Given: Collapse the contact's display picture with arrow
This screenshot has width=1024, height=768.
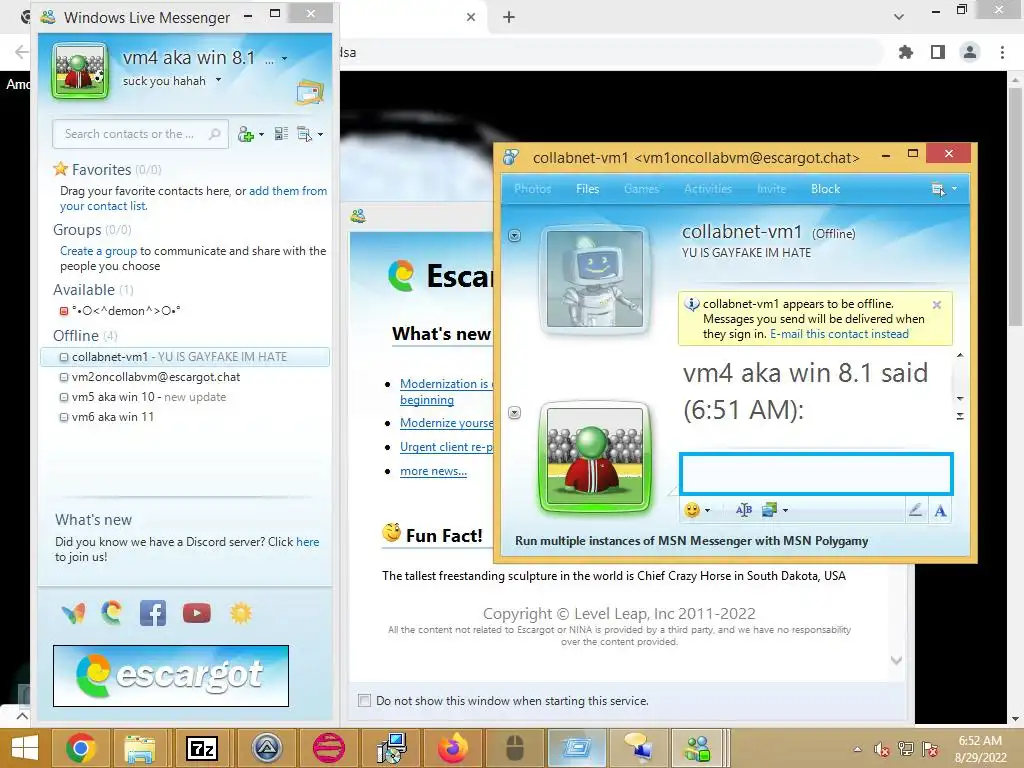Looking at the screenshot, I should pyautogui.click(x=515, y=236).
